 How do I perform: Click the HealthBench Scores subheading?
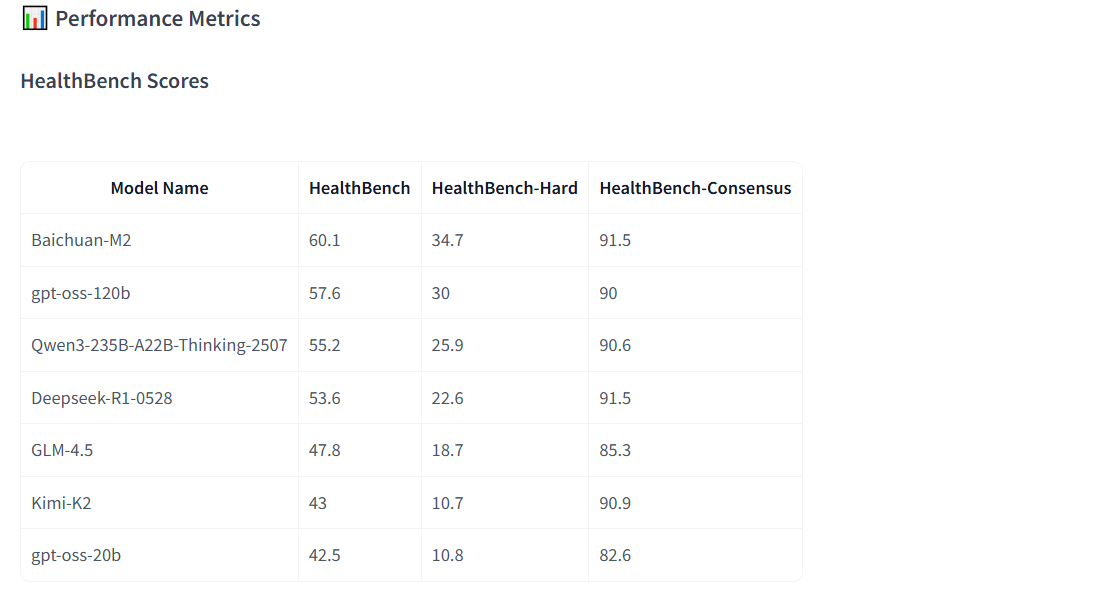(114, 81)
